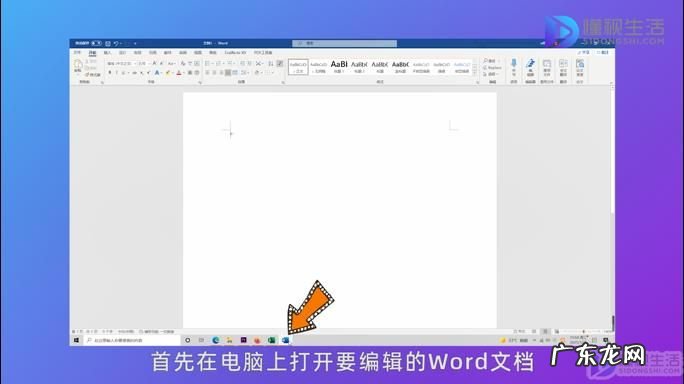Open the font size combo box
The width and height of the screenshot is (684, 384).
[143, 64]
